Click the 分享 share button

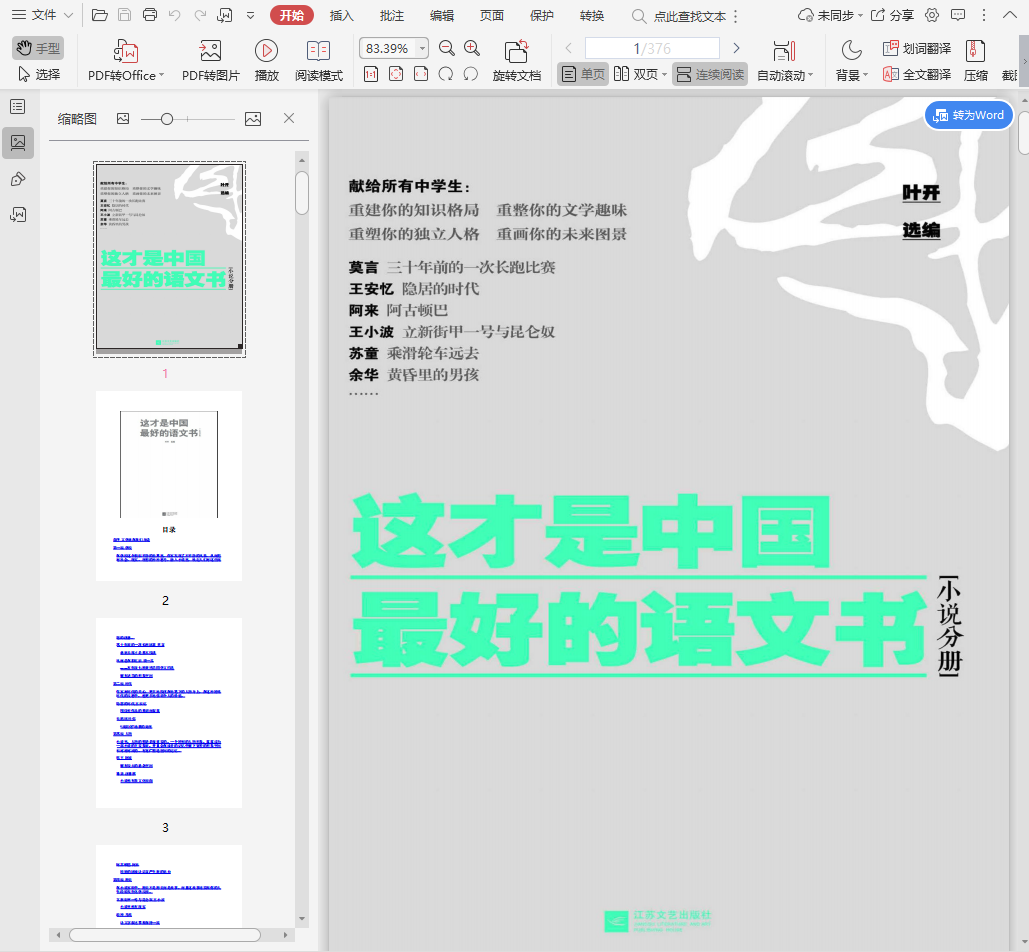pyautogui.click(x=892, y=15)
